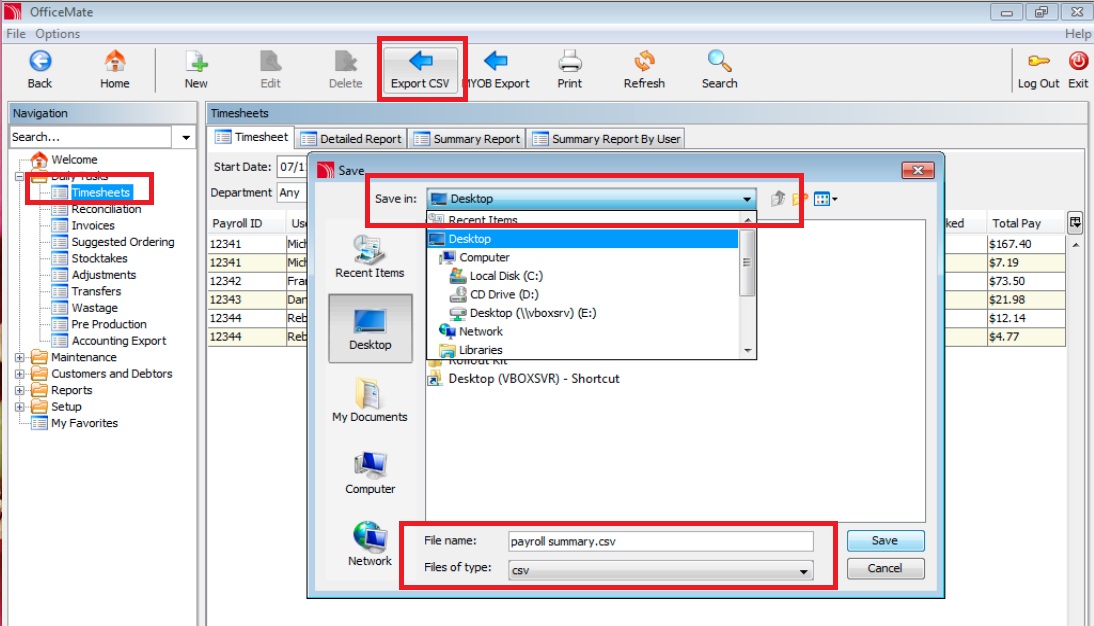Select Desktop shortcut in Save dialog sidebar
1094x626 pixels.
(x=370, y=328)
